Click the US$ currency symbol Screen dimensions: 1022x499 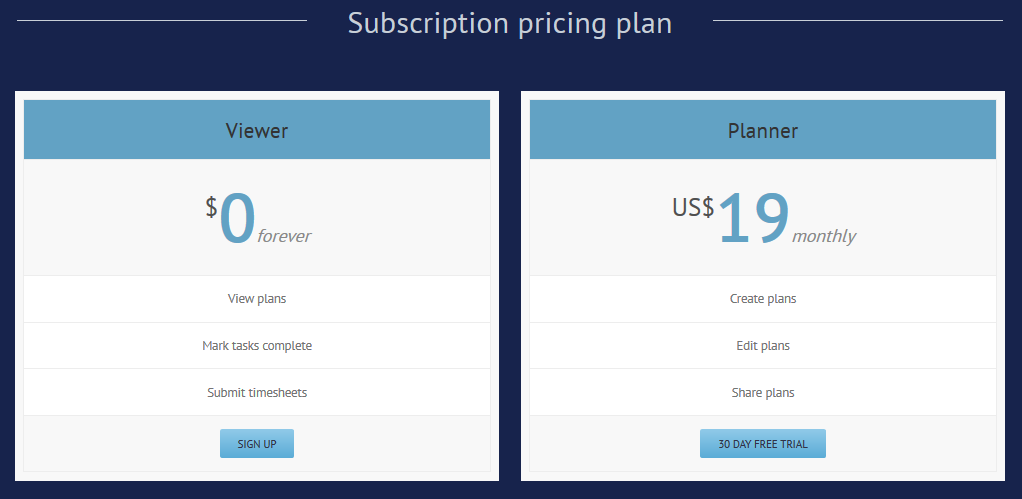(x=694, y=207)
